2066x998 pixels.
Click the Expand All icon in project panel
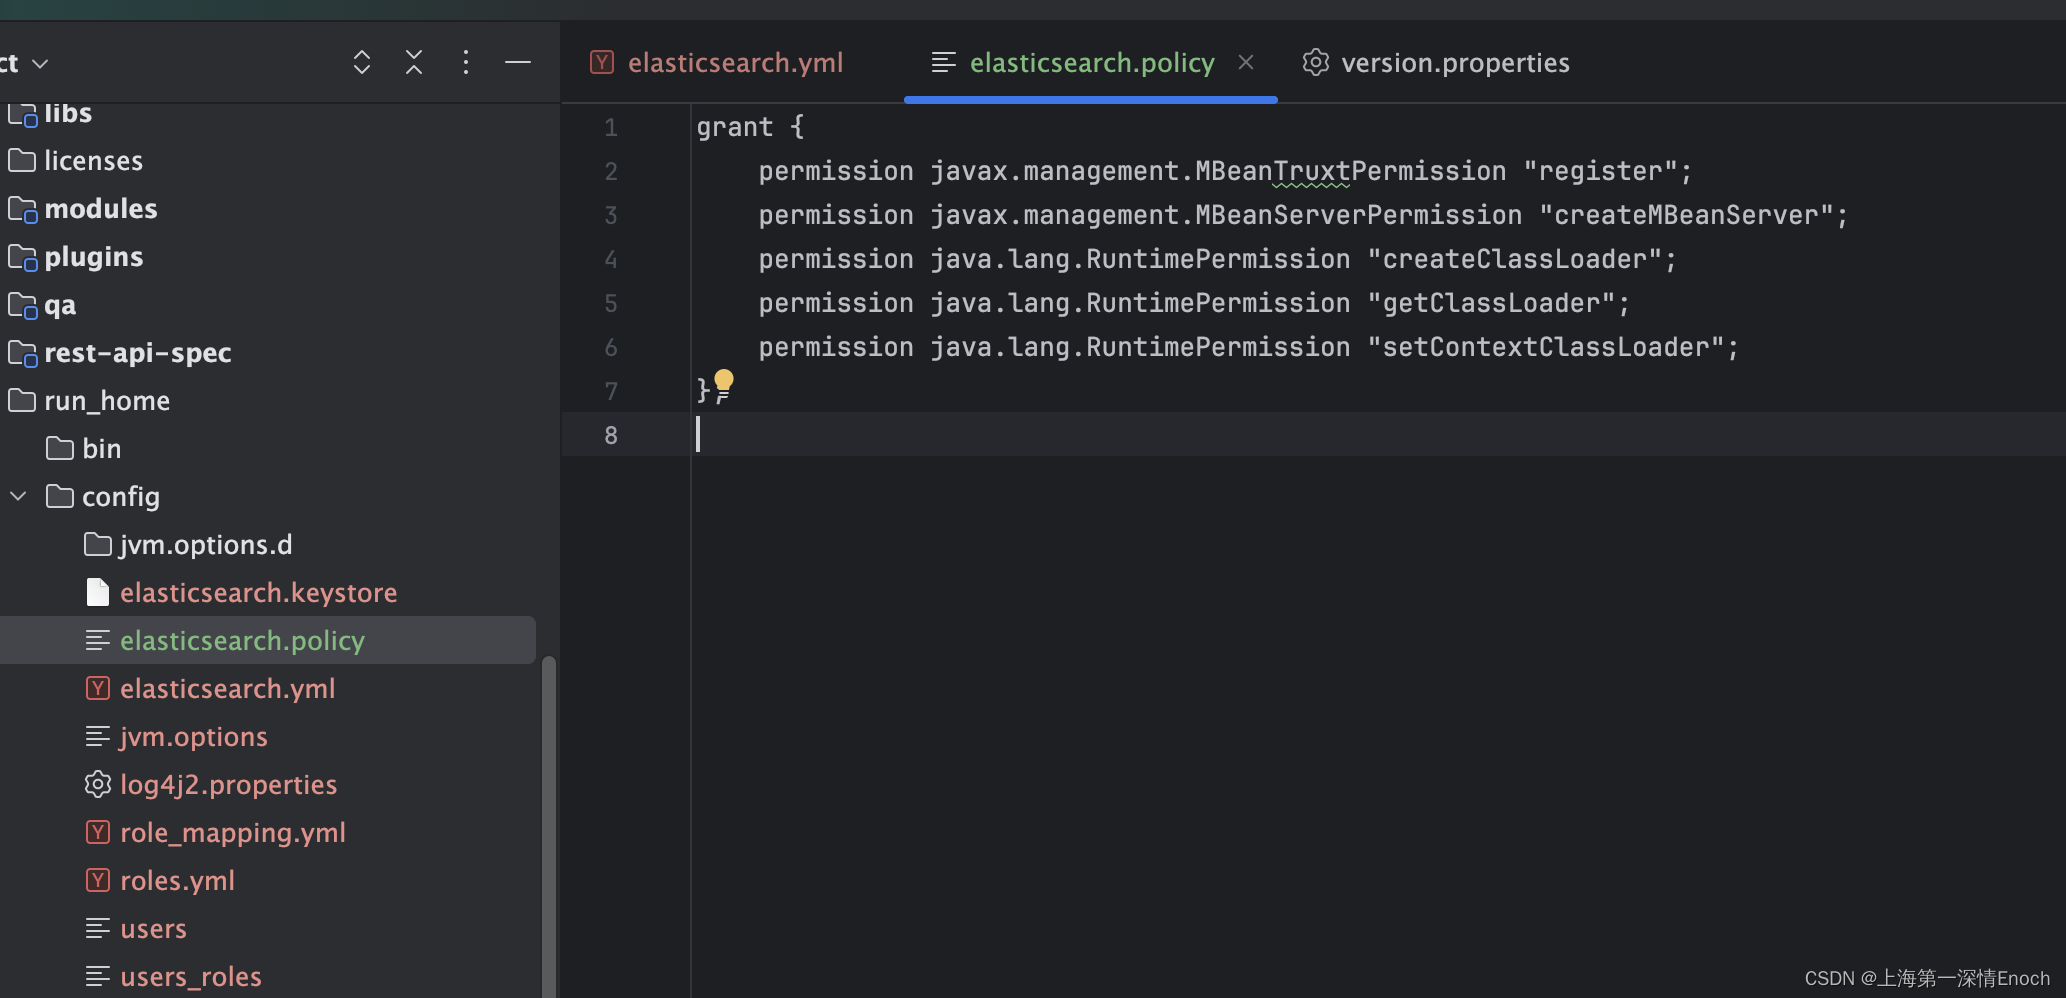[x=362, y=63]
